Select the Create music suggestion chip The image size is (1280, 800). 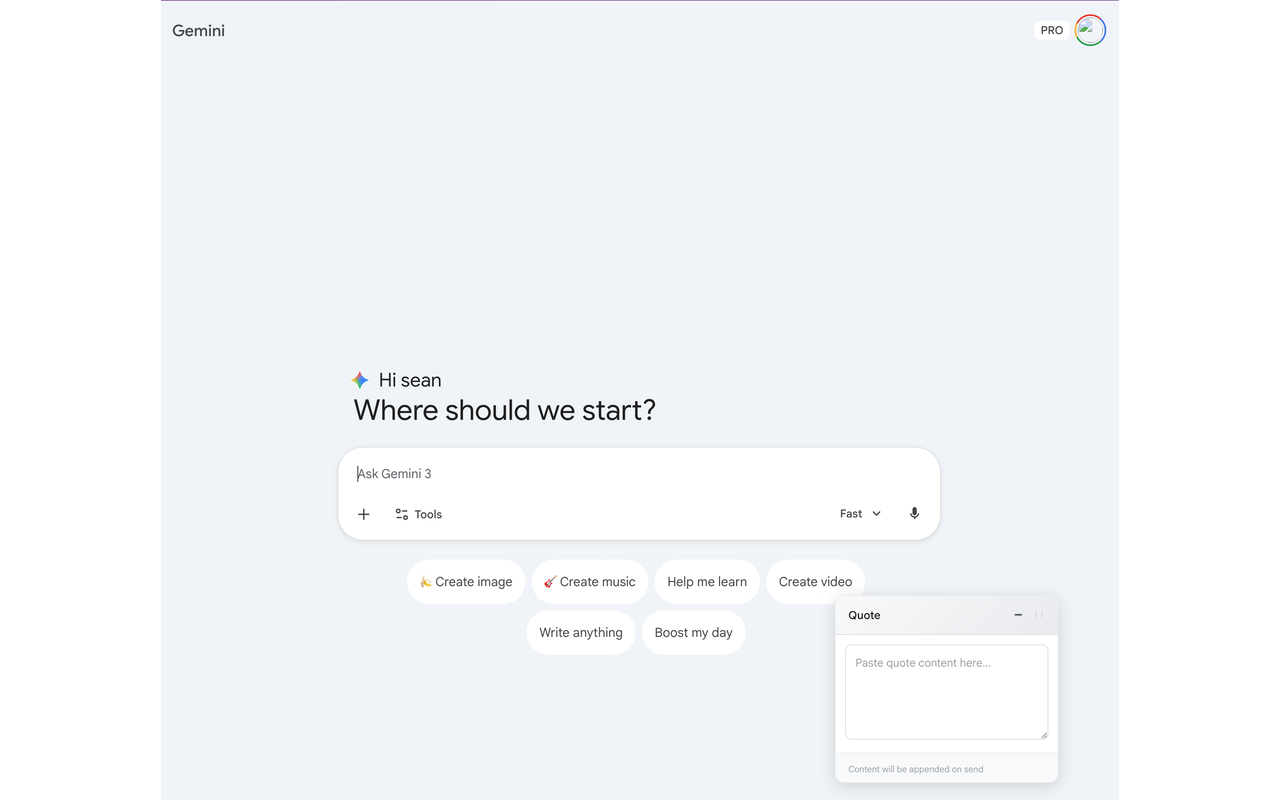pos(590,582)
